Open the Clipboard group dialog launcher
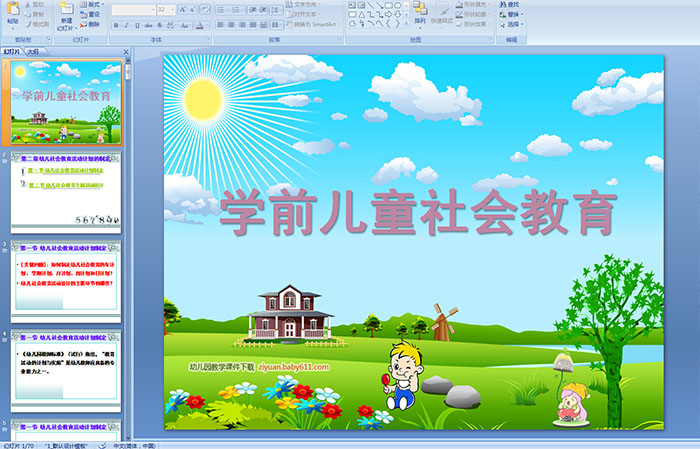The width and height of the screenshot is (700, 449). (48, 40)
